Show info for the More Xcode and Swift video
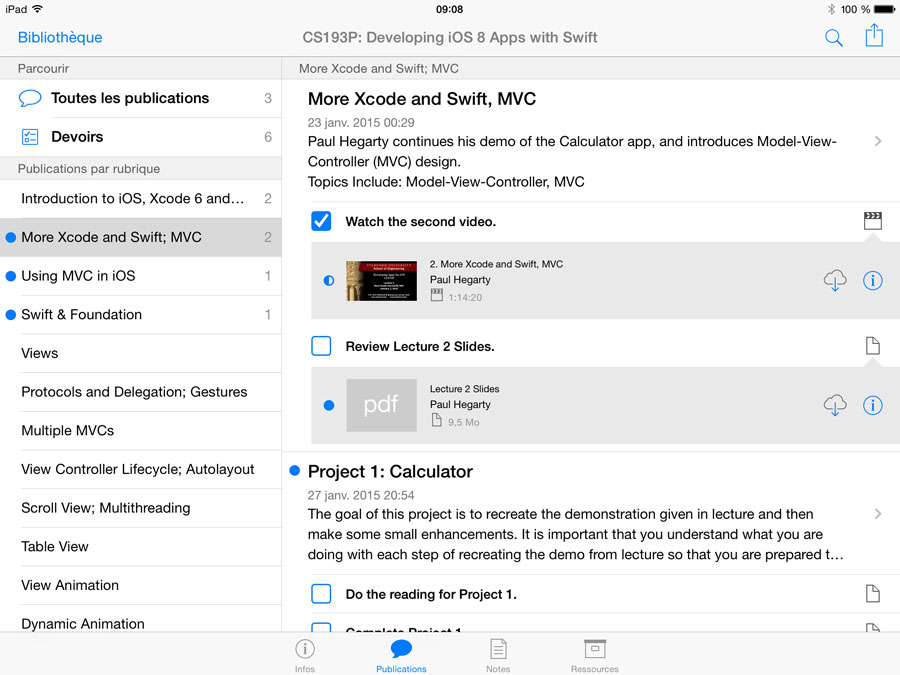Image resolution: width=900 pixels, height=675 pixels. 872,280
